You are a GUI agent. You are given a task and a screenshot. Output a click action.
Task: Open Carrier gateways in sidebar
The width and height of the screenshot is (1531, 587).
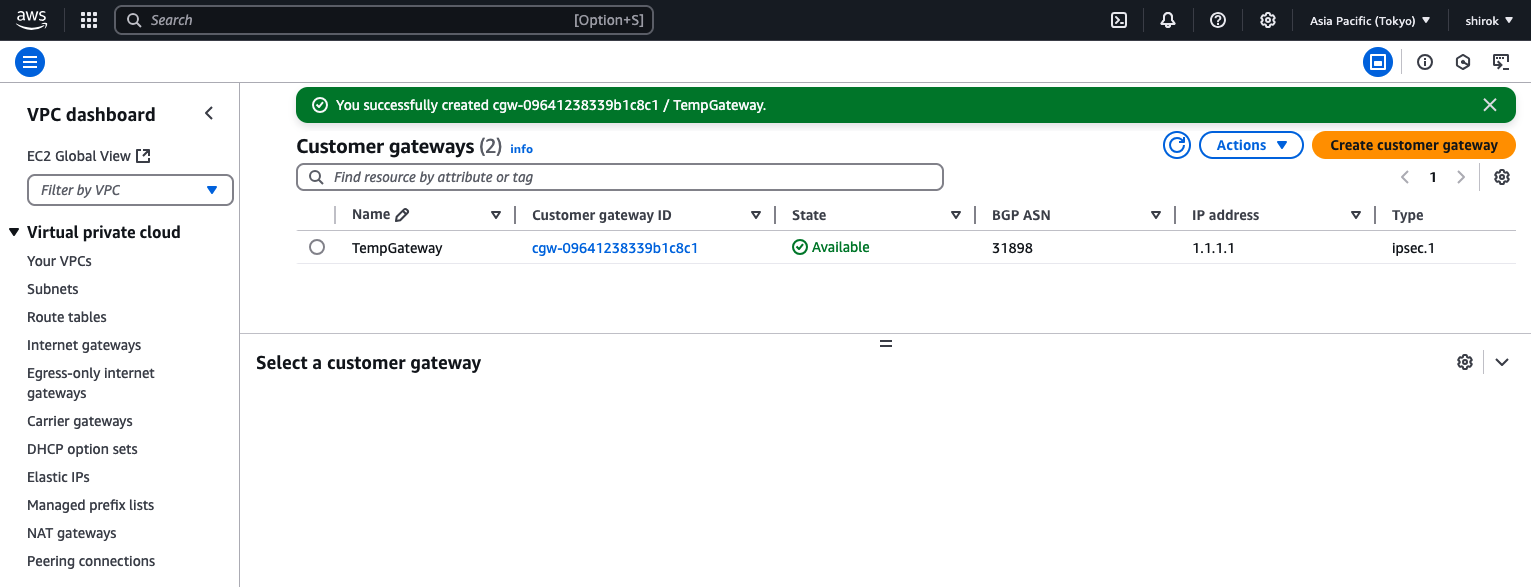pyautogui.click(x=80, y=421)
